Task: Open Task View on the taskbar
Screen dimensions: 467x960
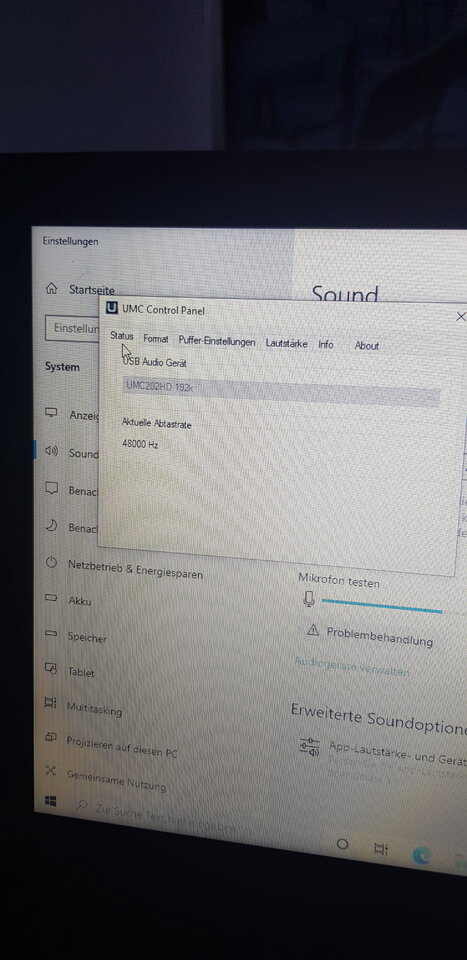Action: (381, 849)
